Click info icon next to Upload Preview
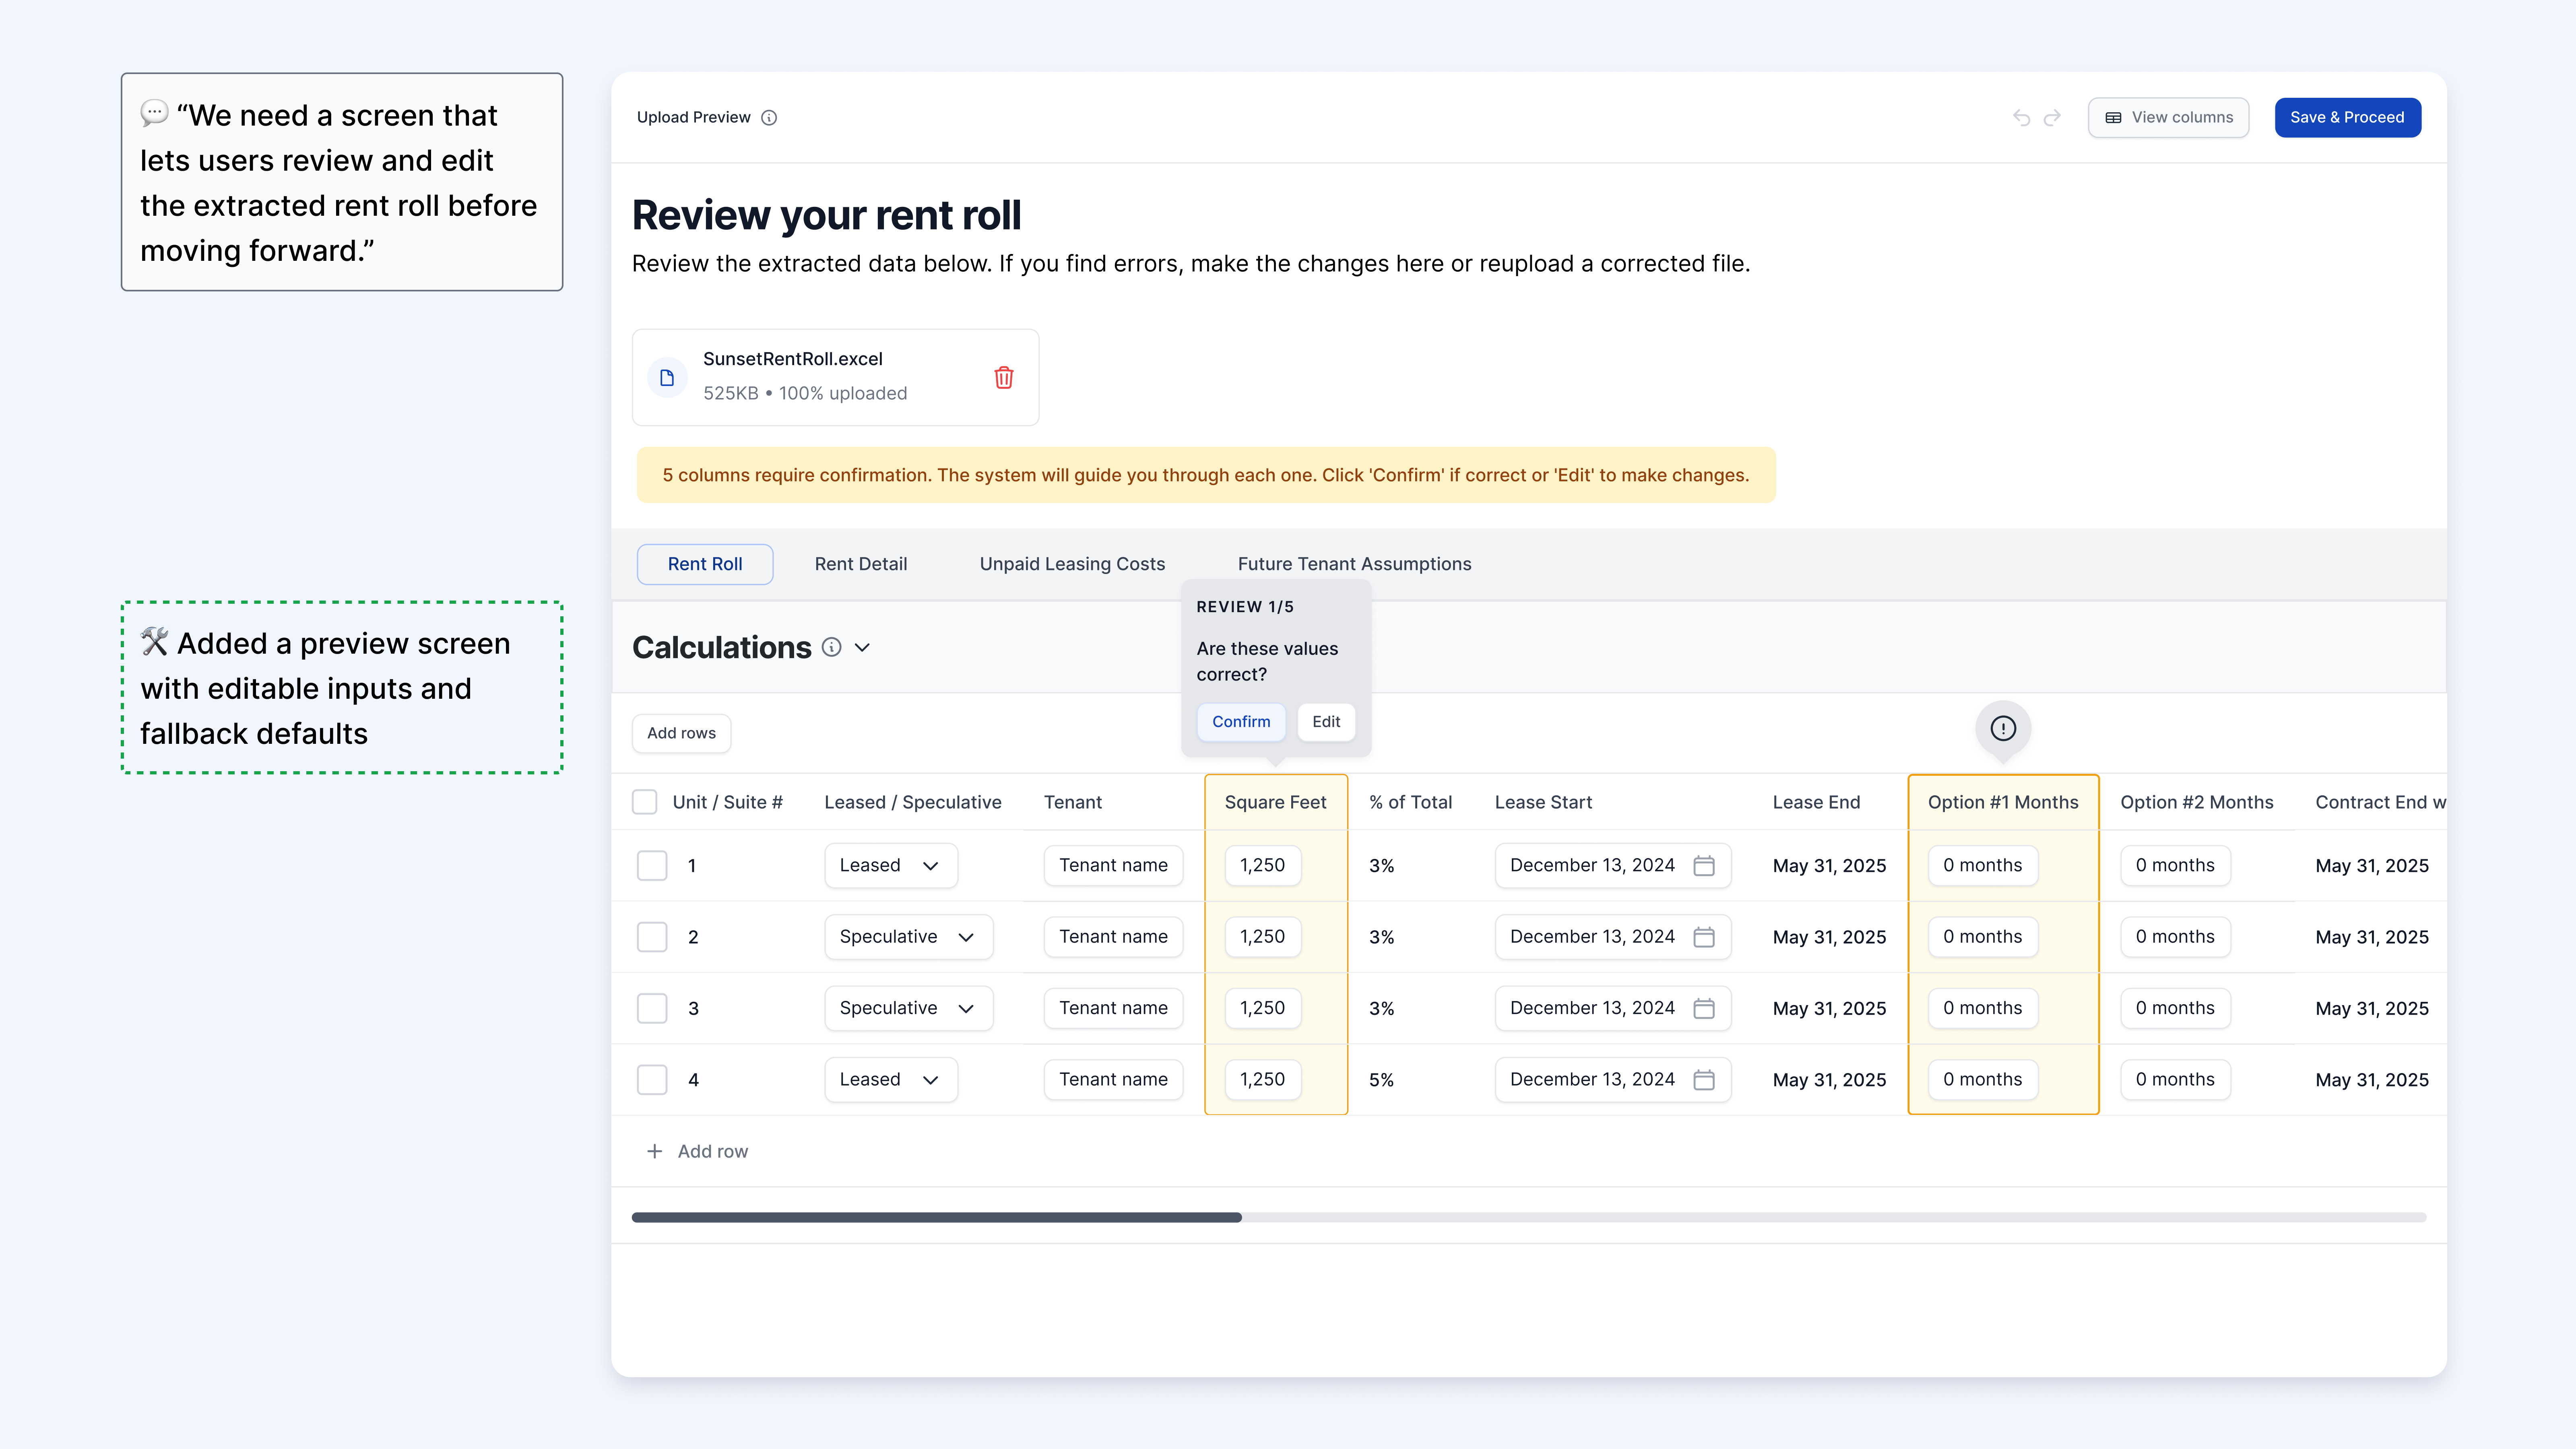2576x1449 pixels. click(x=769, y=118)
